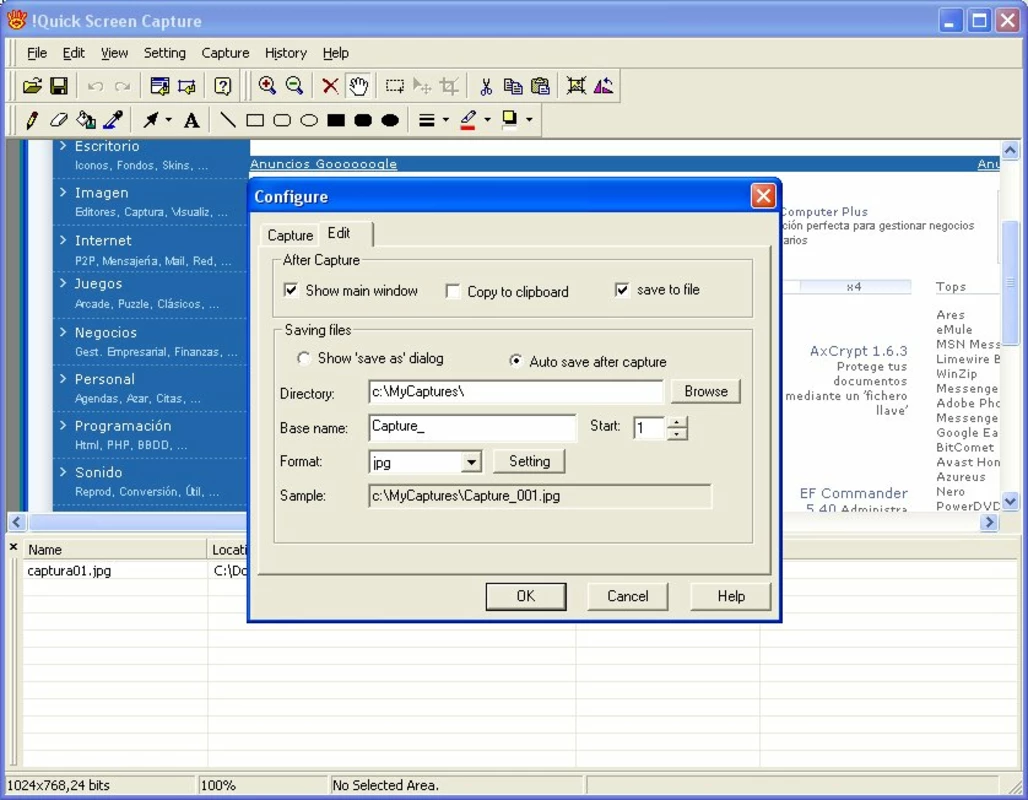1028x800 pixels.
Task: Click in the Base name input field
Action: [x=472, y=426]
